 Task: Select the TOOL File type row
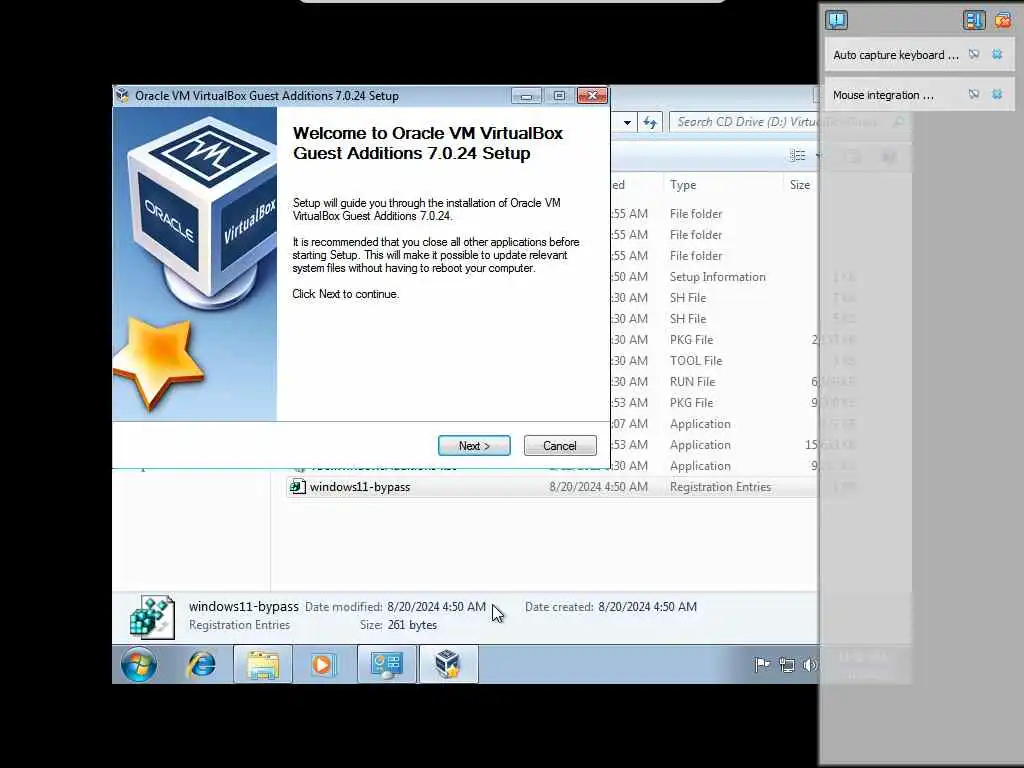[696, 360]
